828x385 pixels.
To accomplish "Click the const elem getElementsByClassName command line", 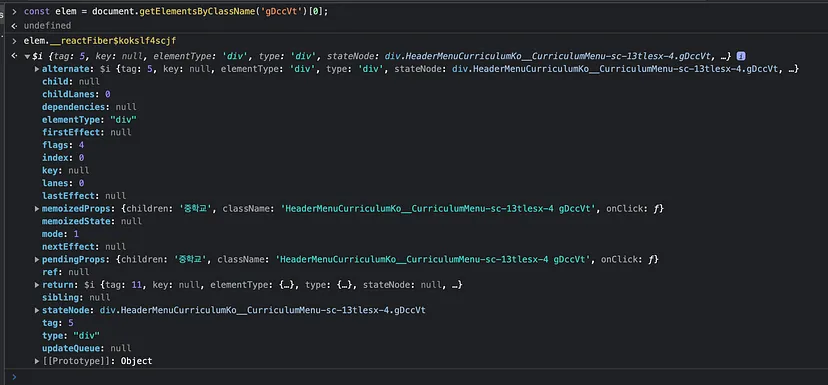I will tap(176, 11).
